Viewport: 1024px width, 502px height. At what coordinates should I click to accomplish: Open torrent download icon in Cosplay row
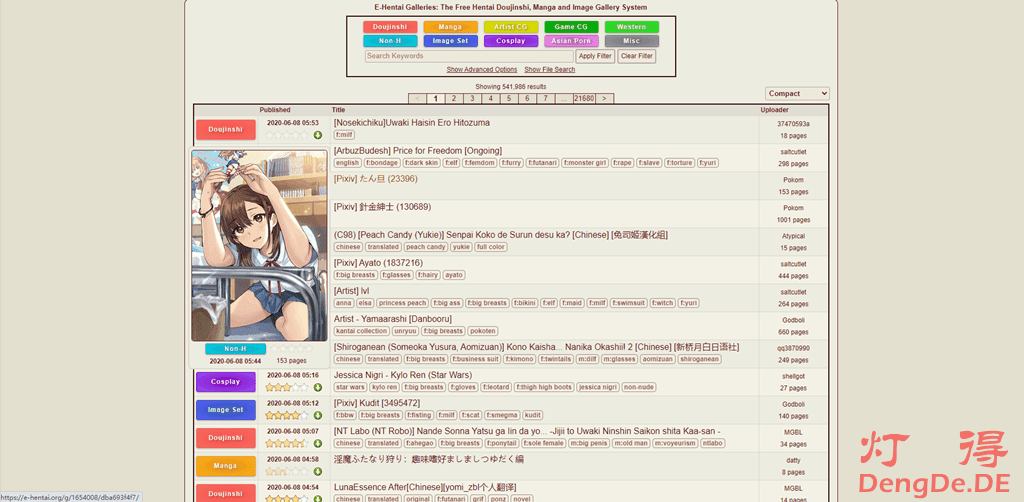click(x=318, y=388)
